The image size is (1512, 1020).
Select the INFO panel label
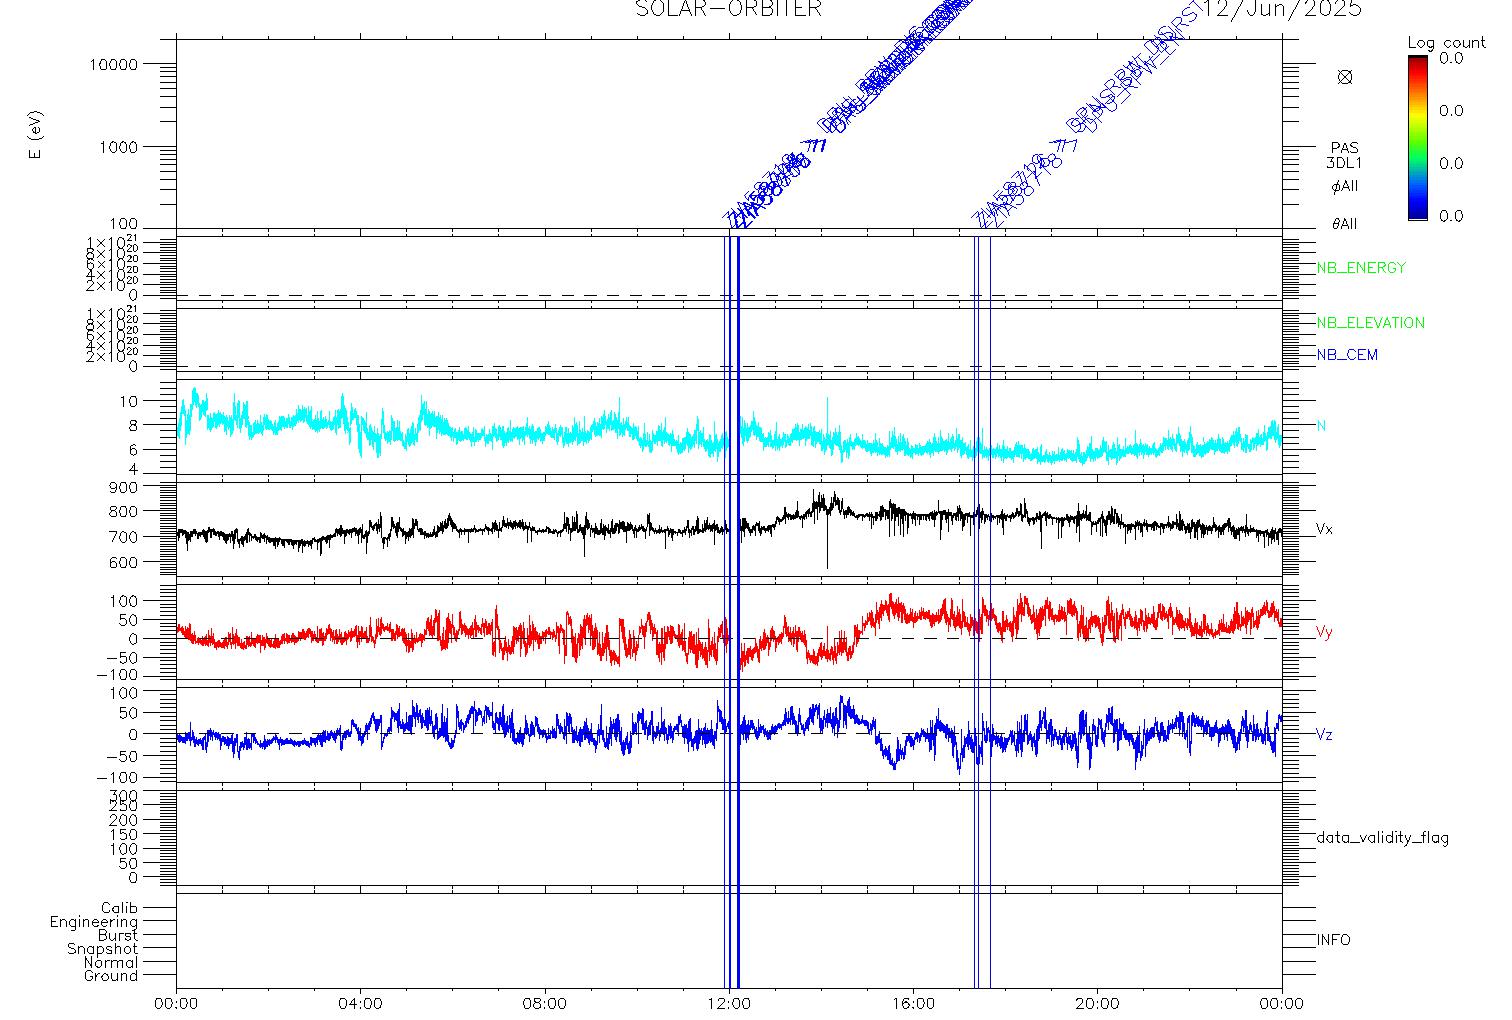[x=1333, y=940]
